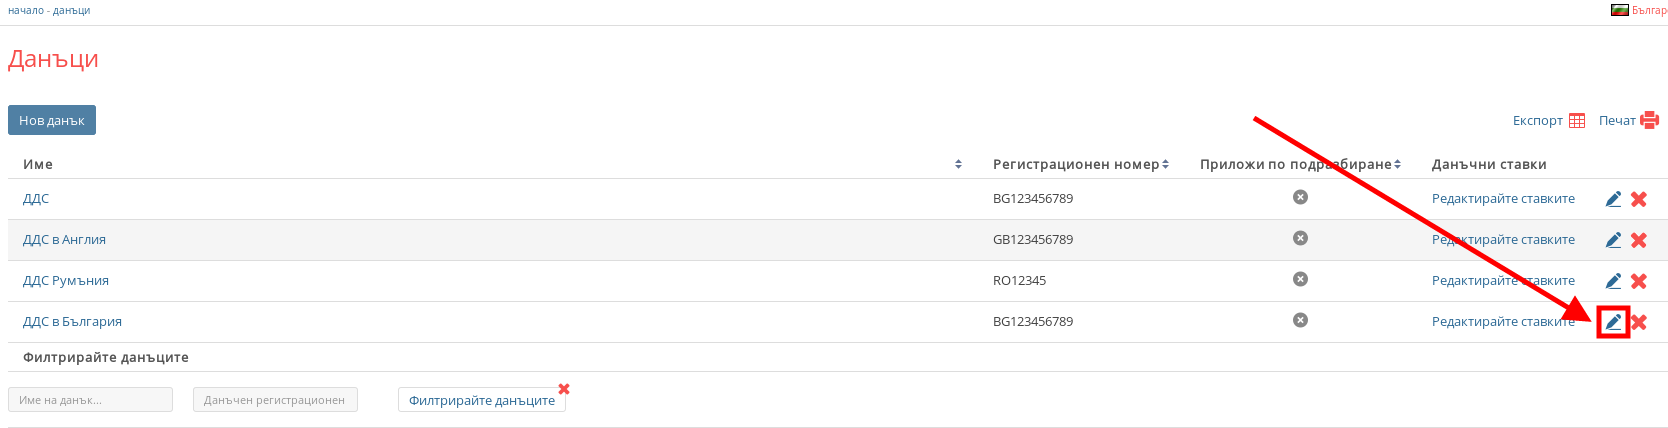The image size is (1668, 428).
Task: Click the edit pencil for ДДС row
Action: coord(1613,199)
